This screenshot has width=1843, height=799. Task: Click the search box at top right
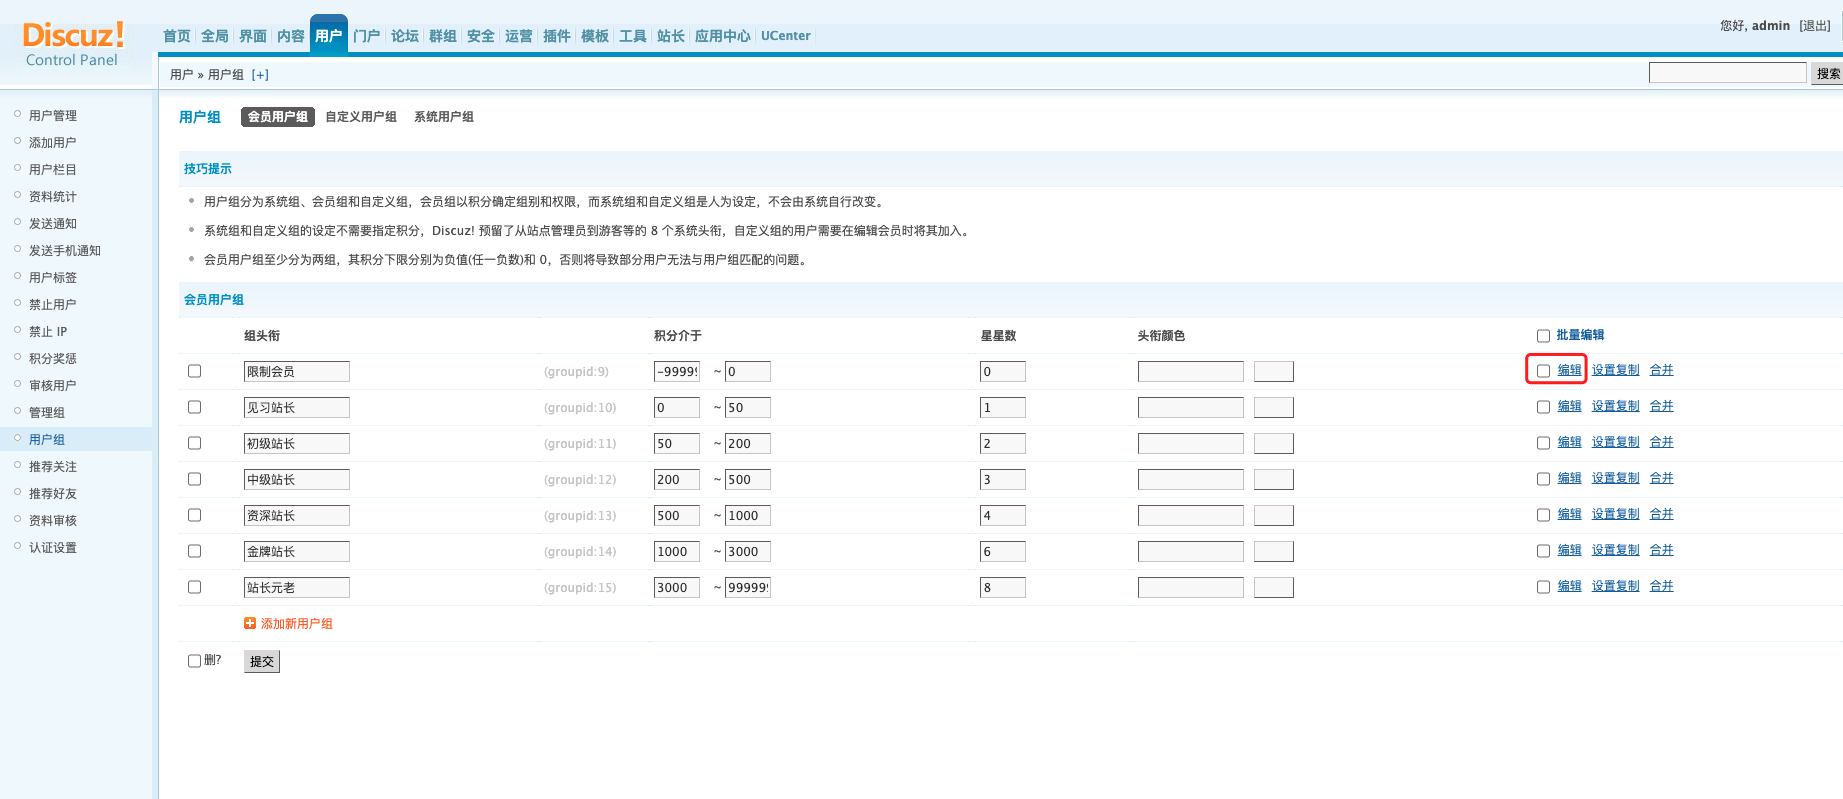pyautogui.click(x=1727, y=73)
